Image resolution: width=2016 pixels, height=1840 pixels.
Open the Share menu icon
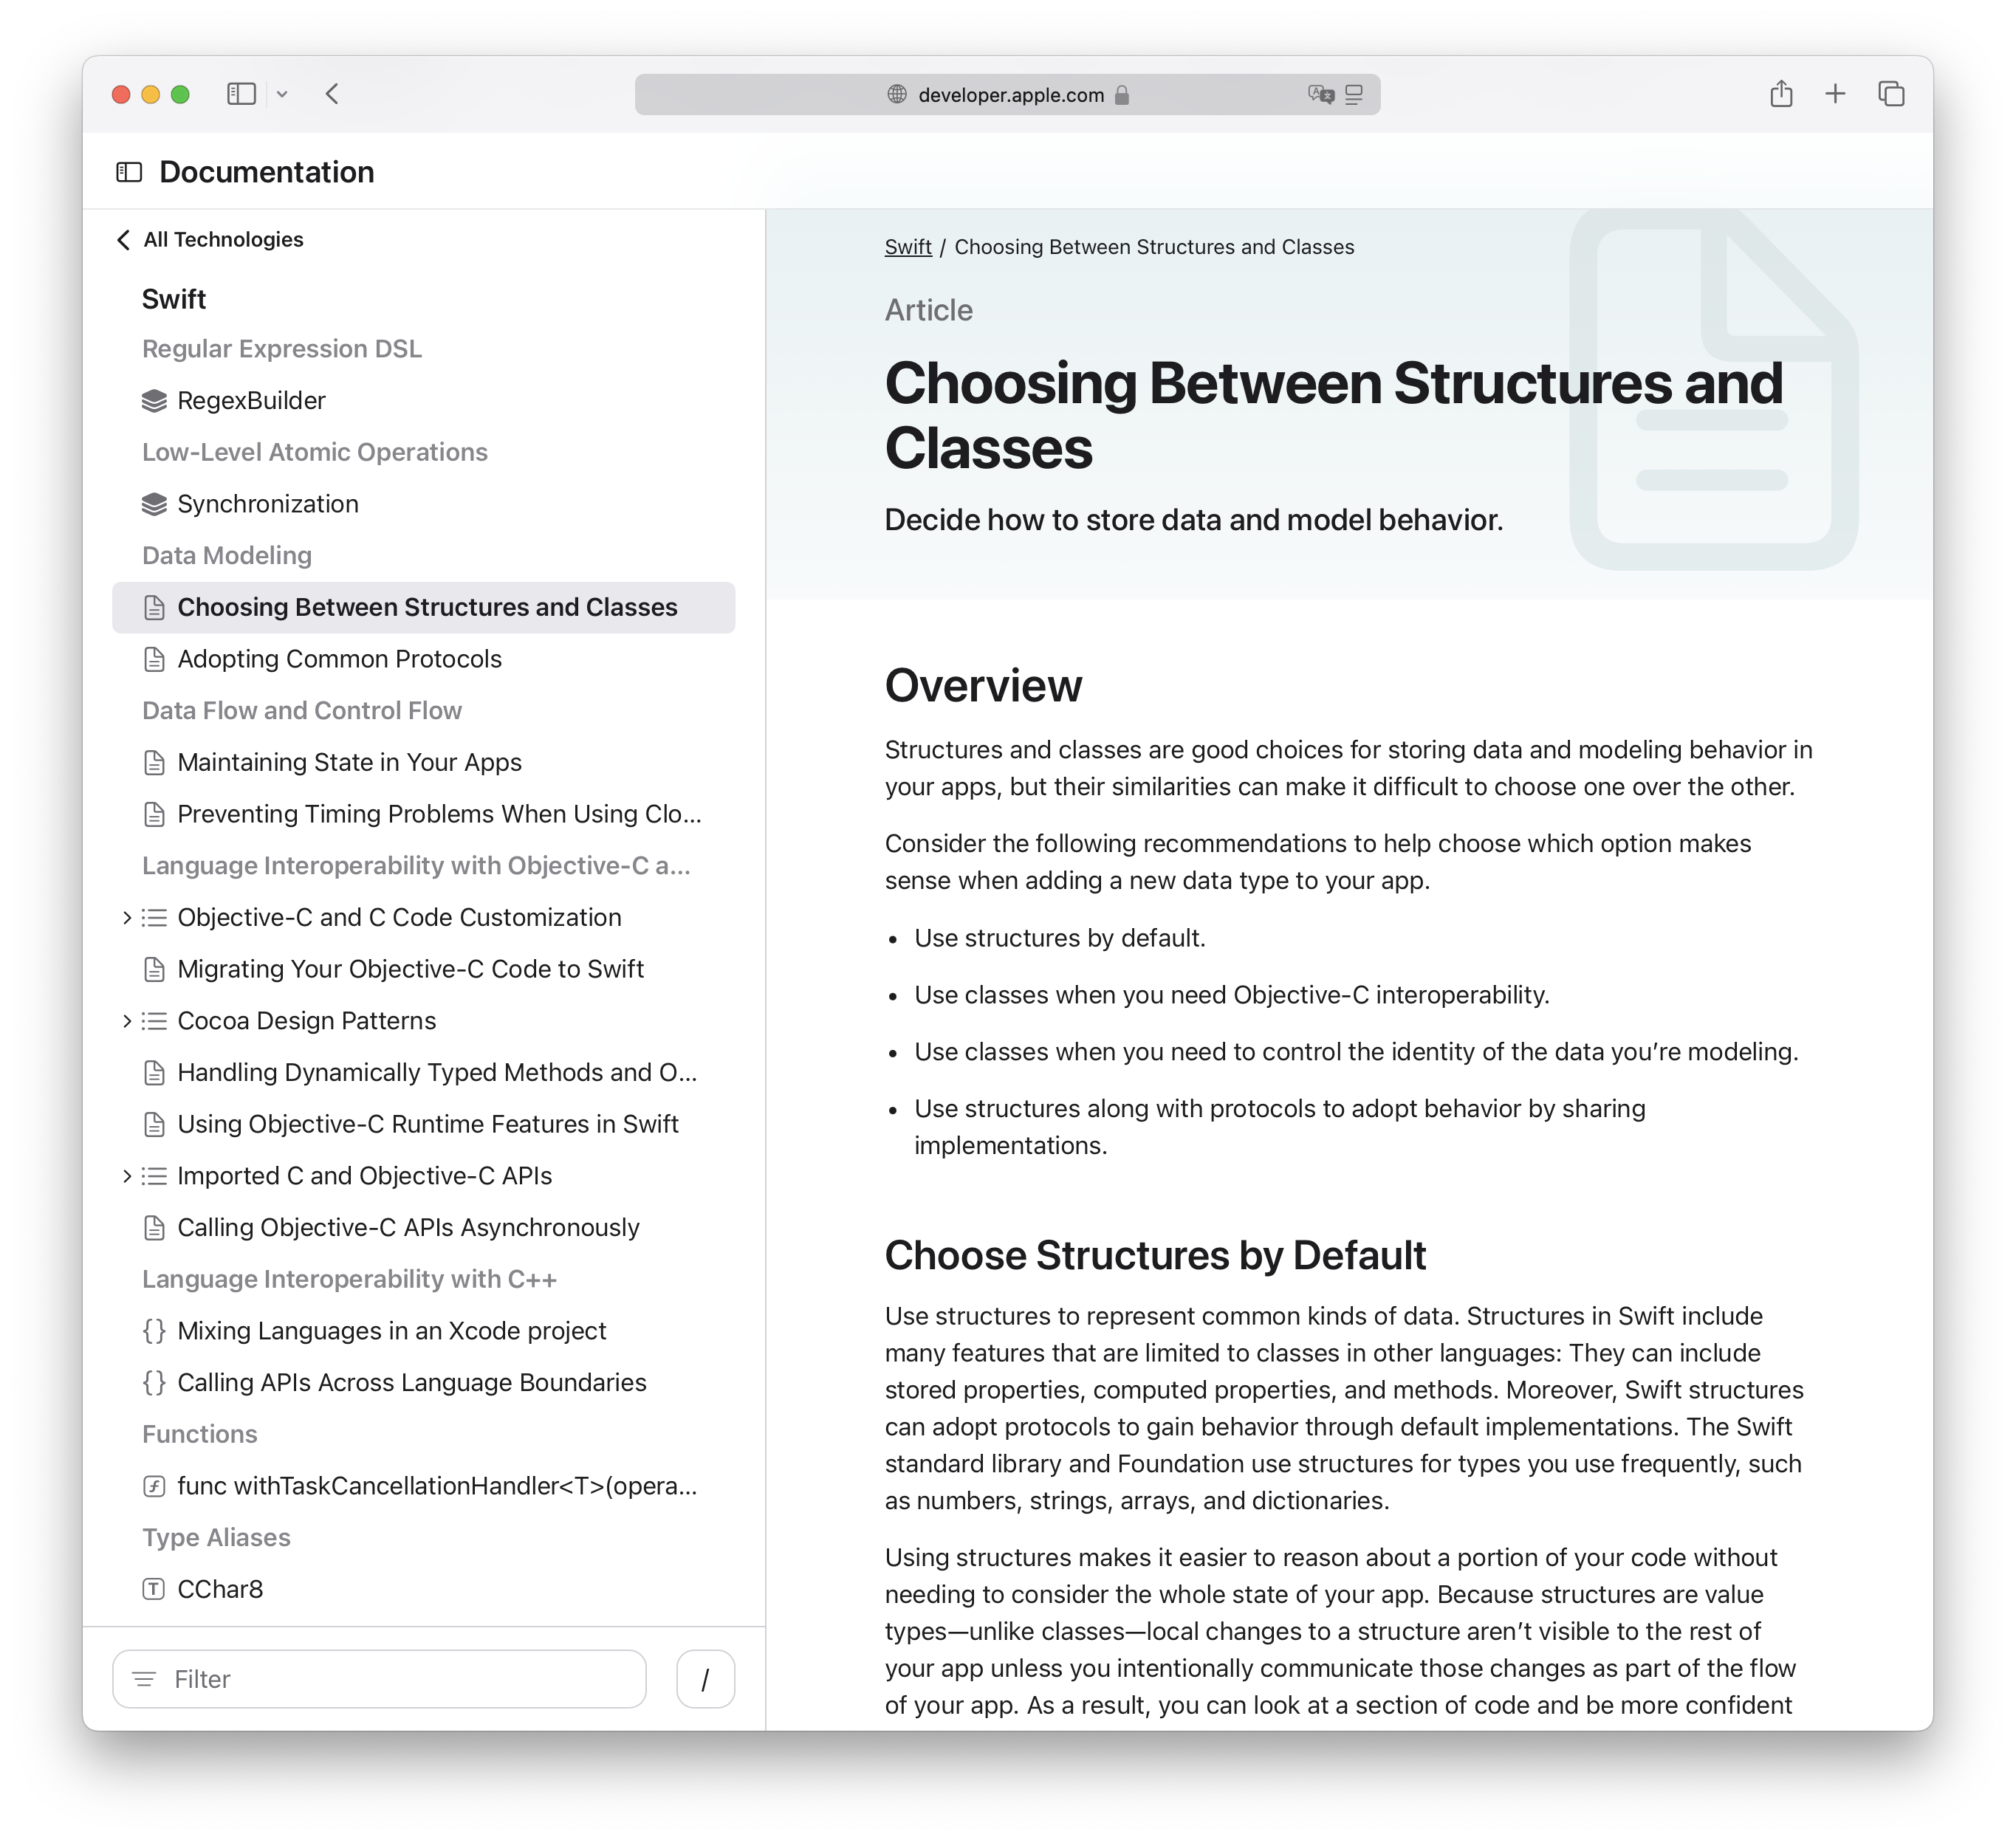pos(1781,94)
